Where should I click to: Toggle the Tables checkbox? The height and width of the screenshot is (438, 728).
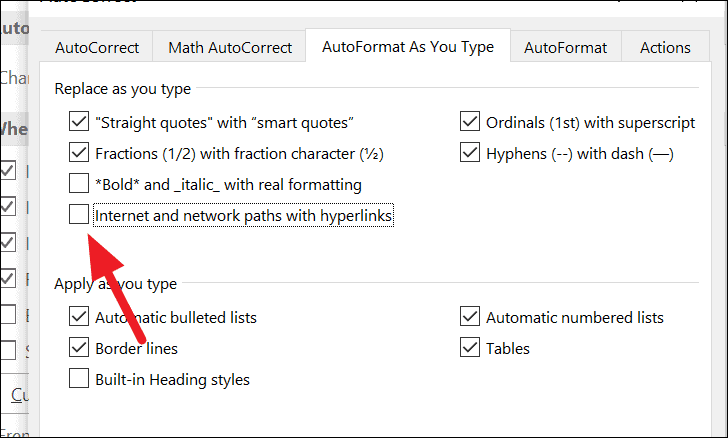pos(470,348)
